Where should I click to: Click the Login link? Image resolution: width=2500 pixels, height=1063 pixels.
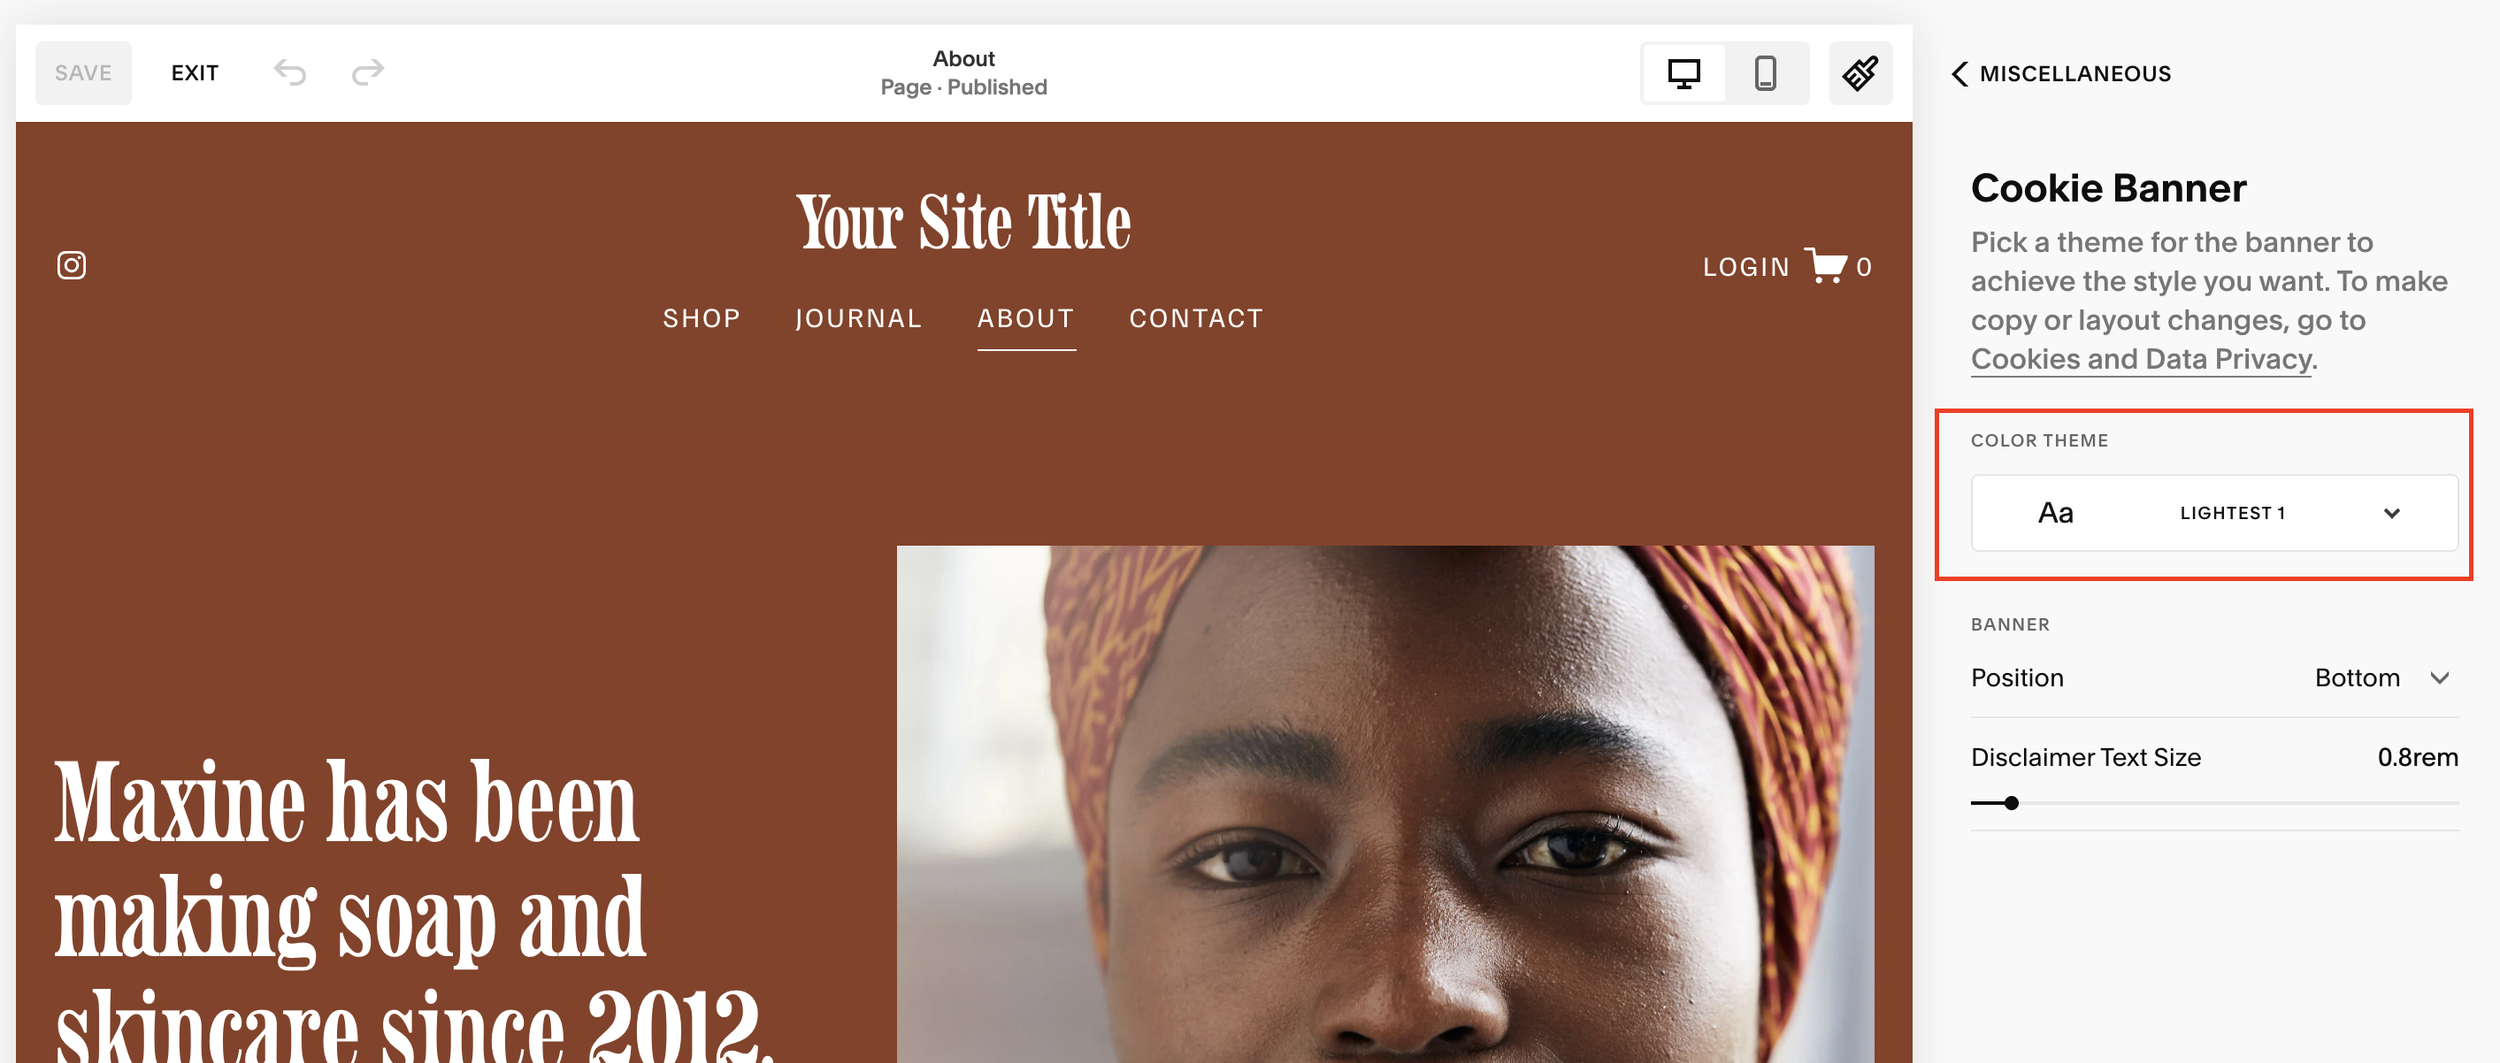tap(1746, 267)
